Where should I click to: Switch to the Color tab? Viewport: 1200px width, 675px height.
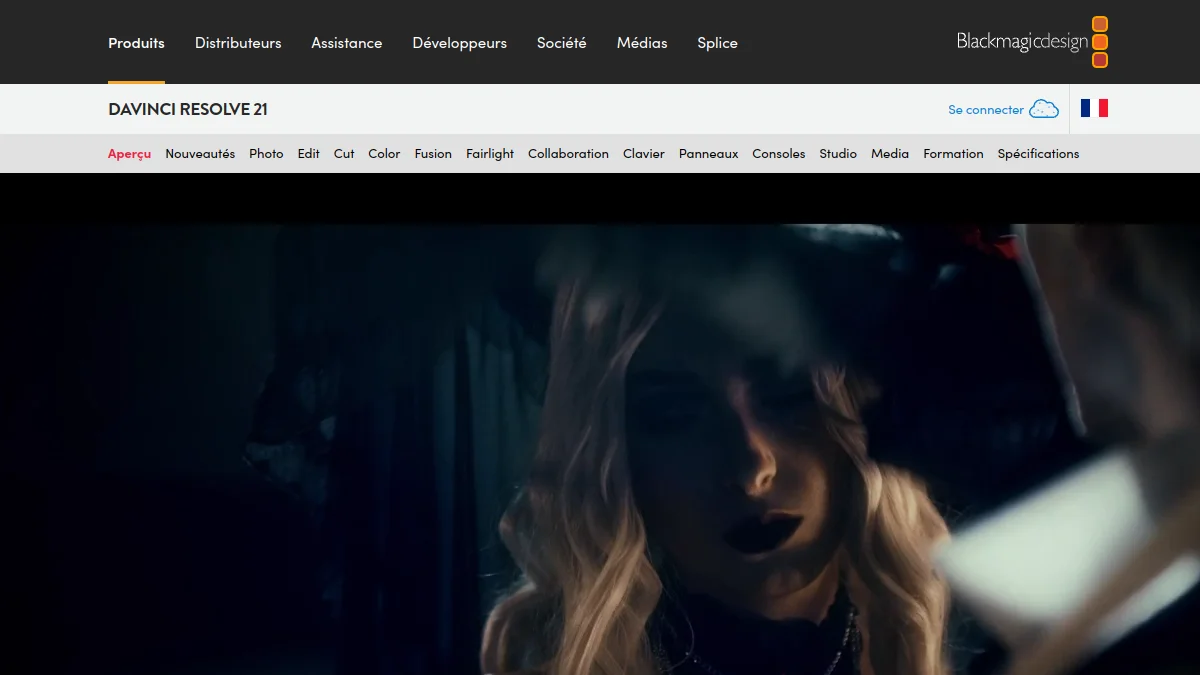click(384, 154)
